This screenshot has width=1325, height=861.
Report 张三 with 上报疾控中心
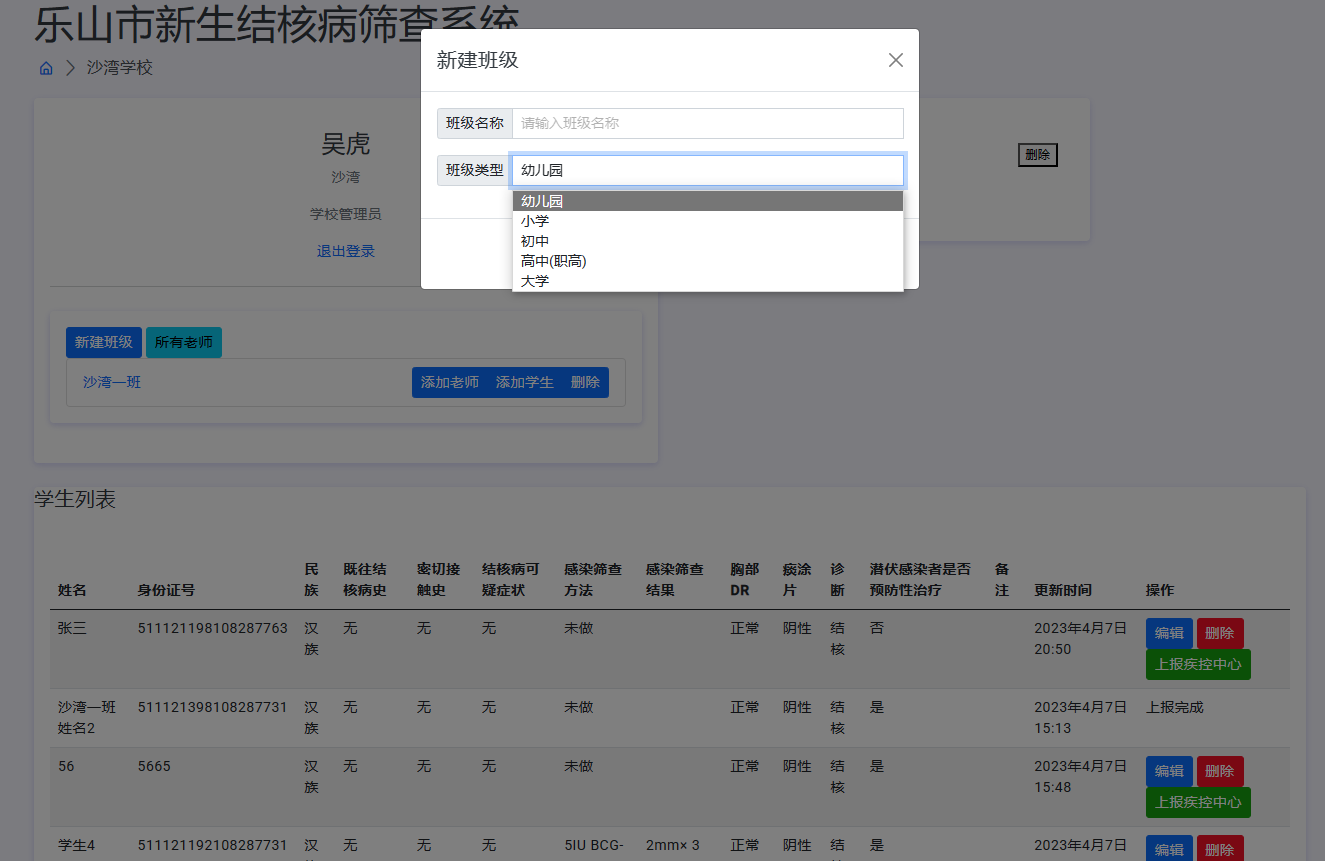tap(1198, 664)
